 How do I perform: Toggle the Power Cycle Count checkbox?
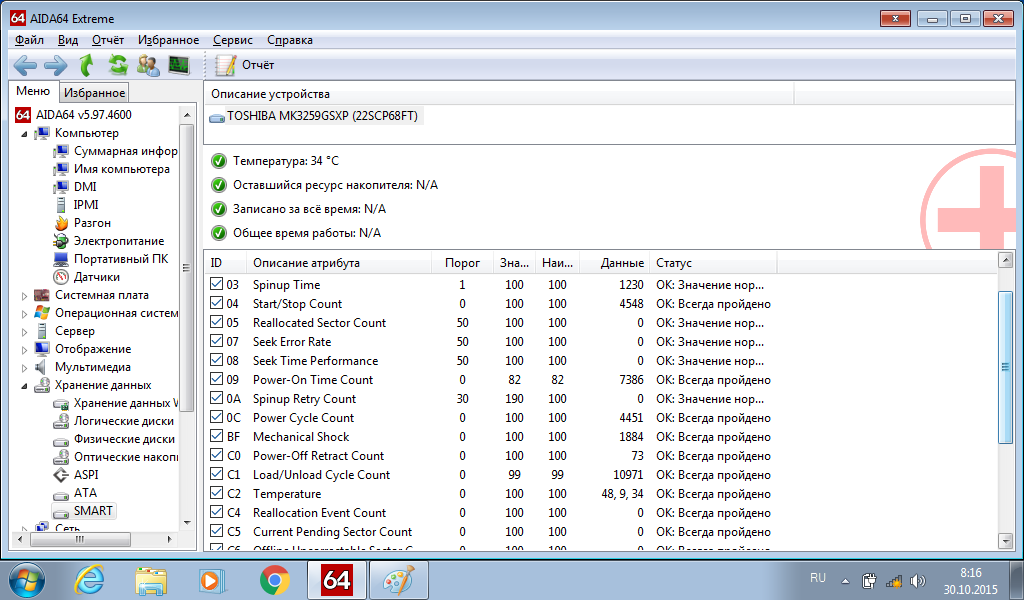click(216, 417)
